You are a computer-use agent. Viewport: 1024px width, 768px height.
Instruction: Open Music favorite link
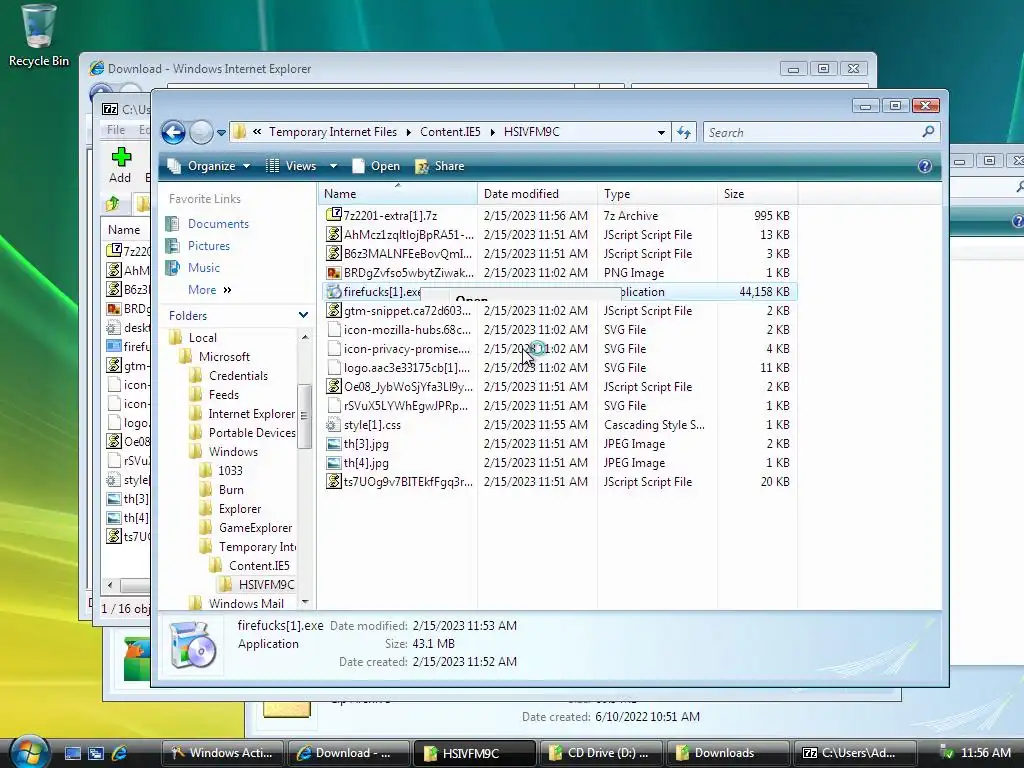204,268
